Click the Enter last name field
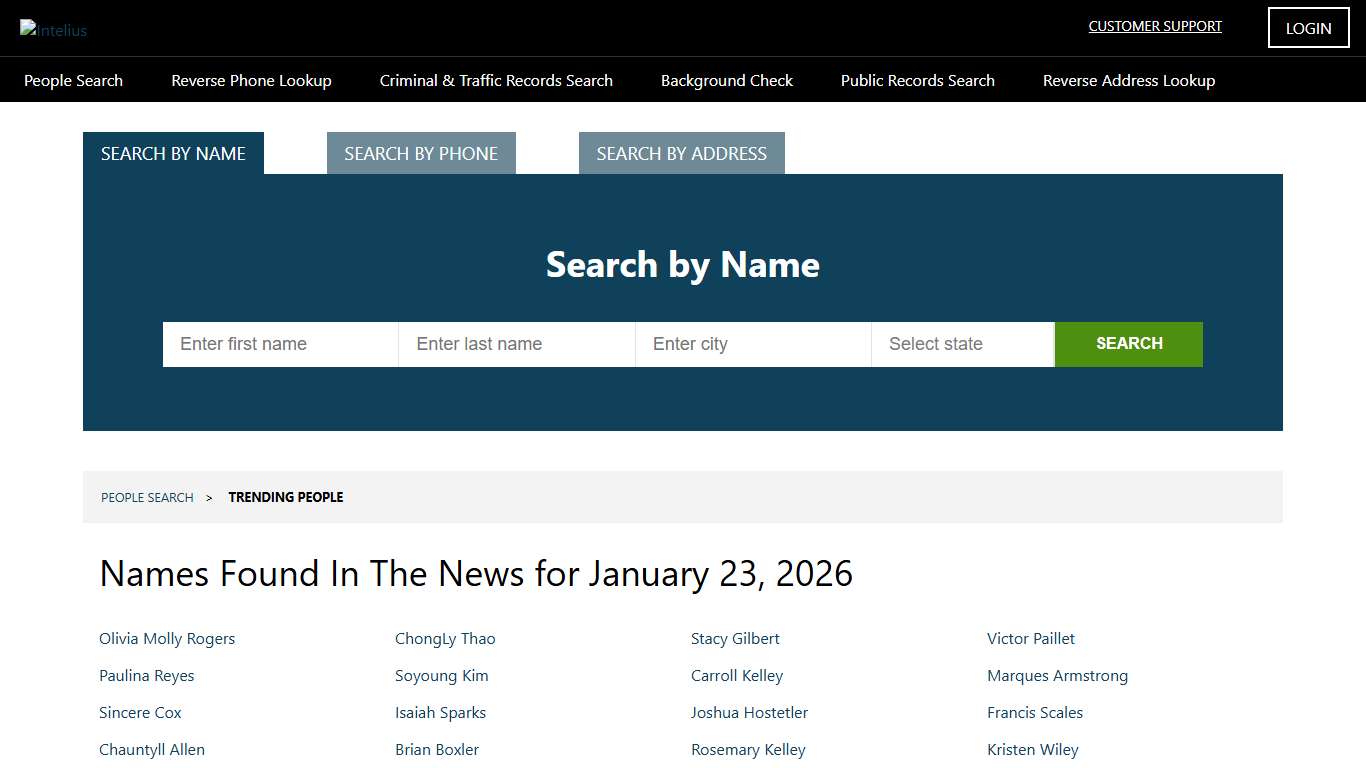This screenshot has height=768, width=1366. [516, 344]
